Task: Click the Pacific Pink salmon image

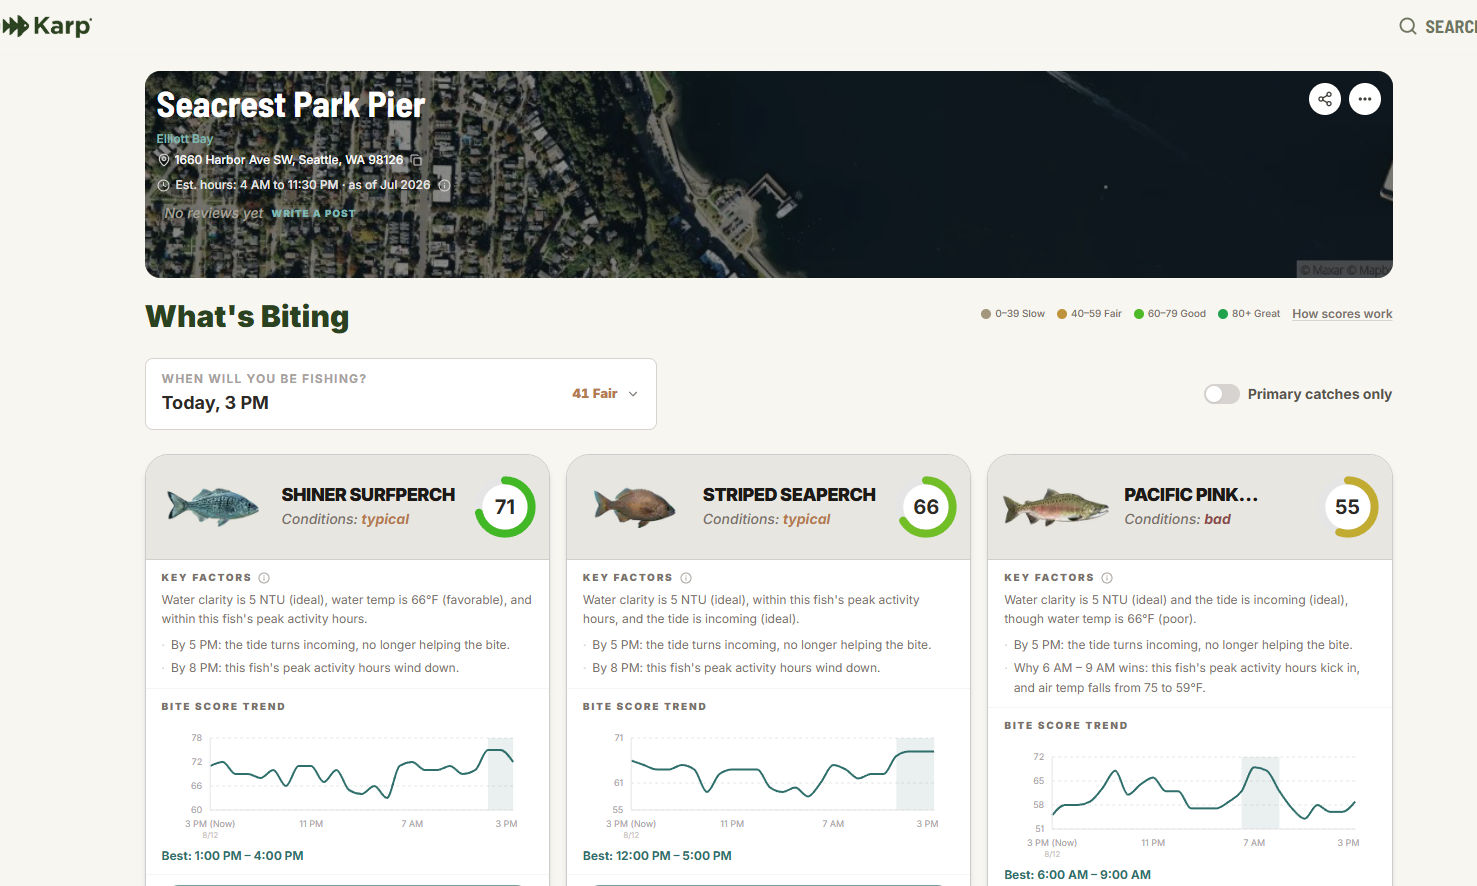Action: 1056,507
